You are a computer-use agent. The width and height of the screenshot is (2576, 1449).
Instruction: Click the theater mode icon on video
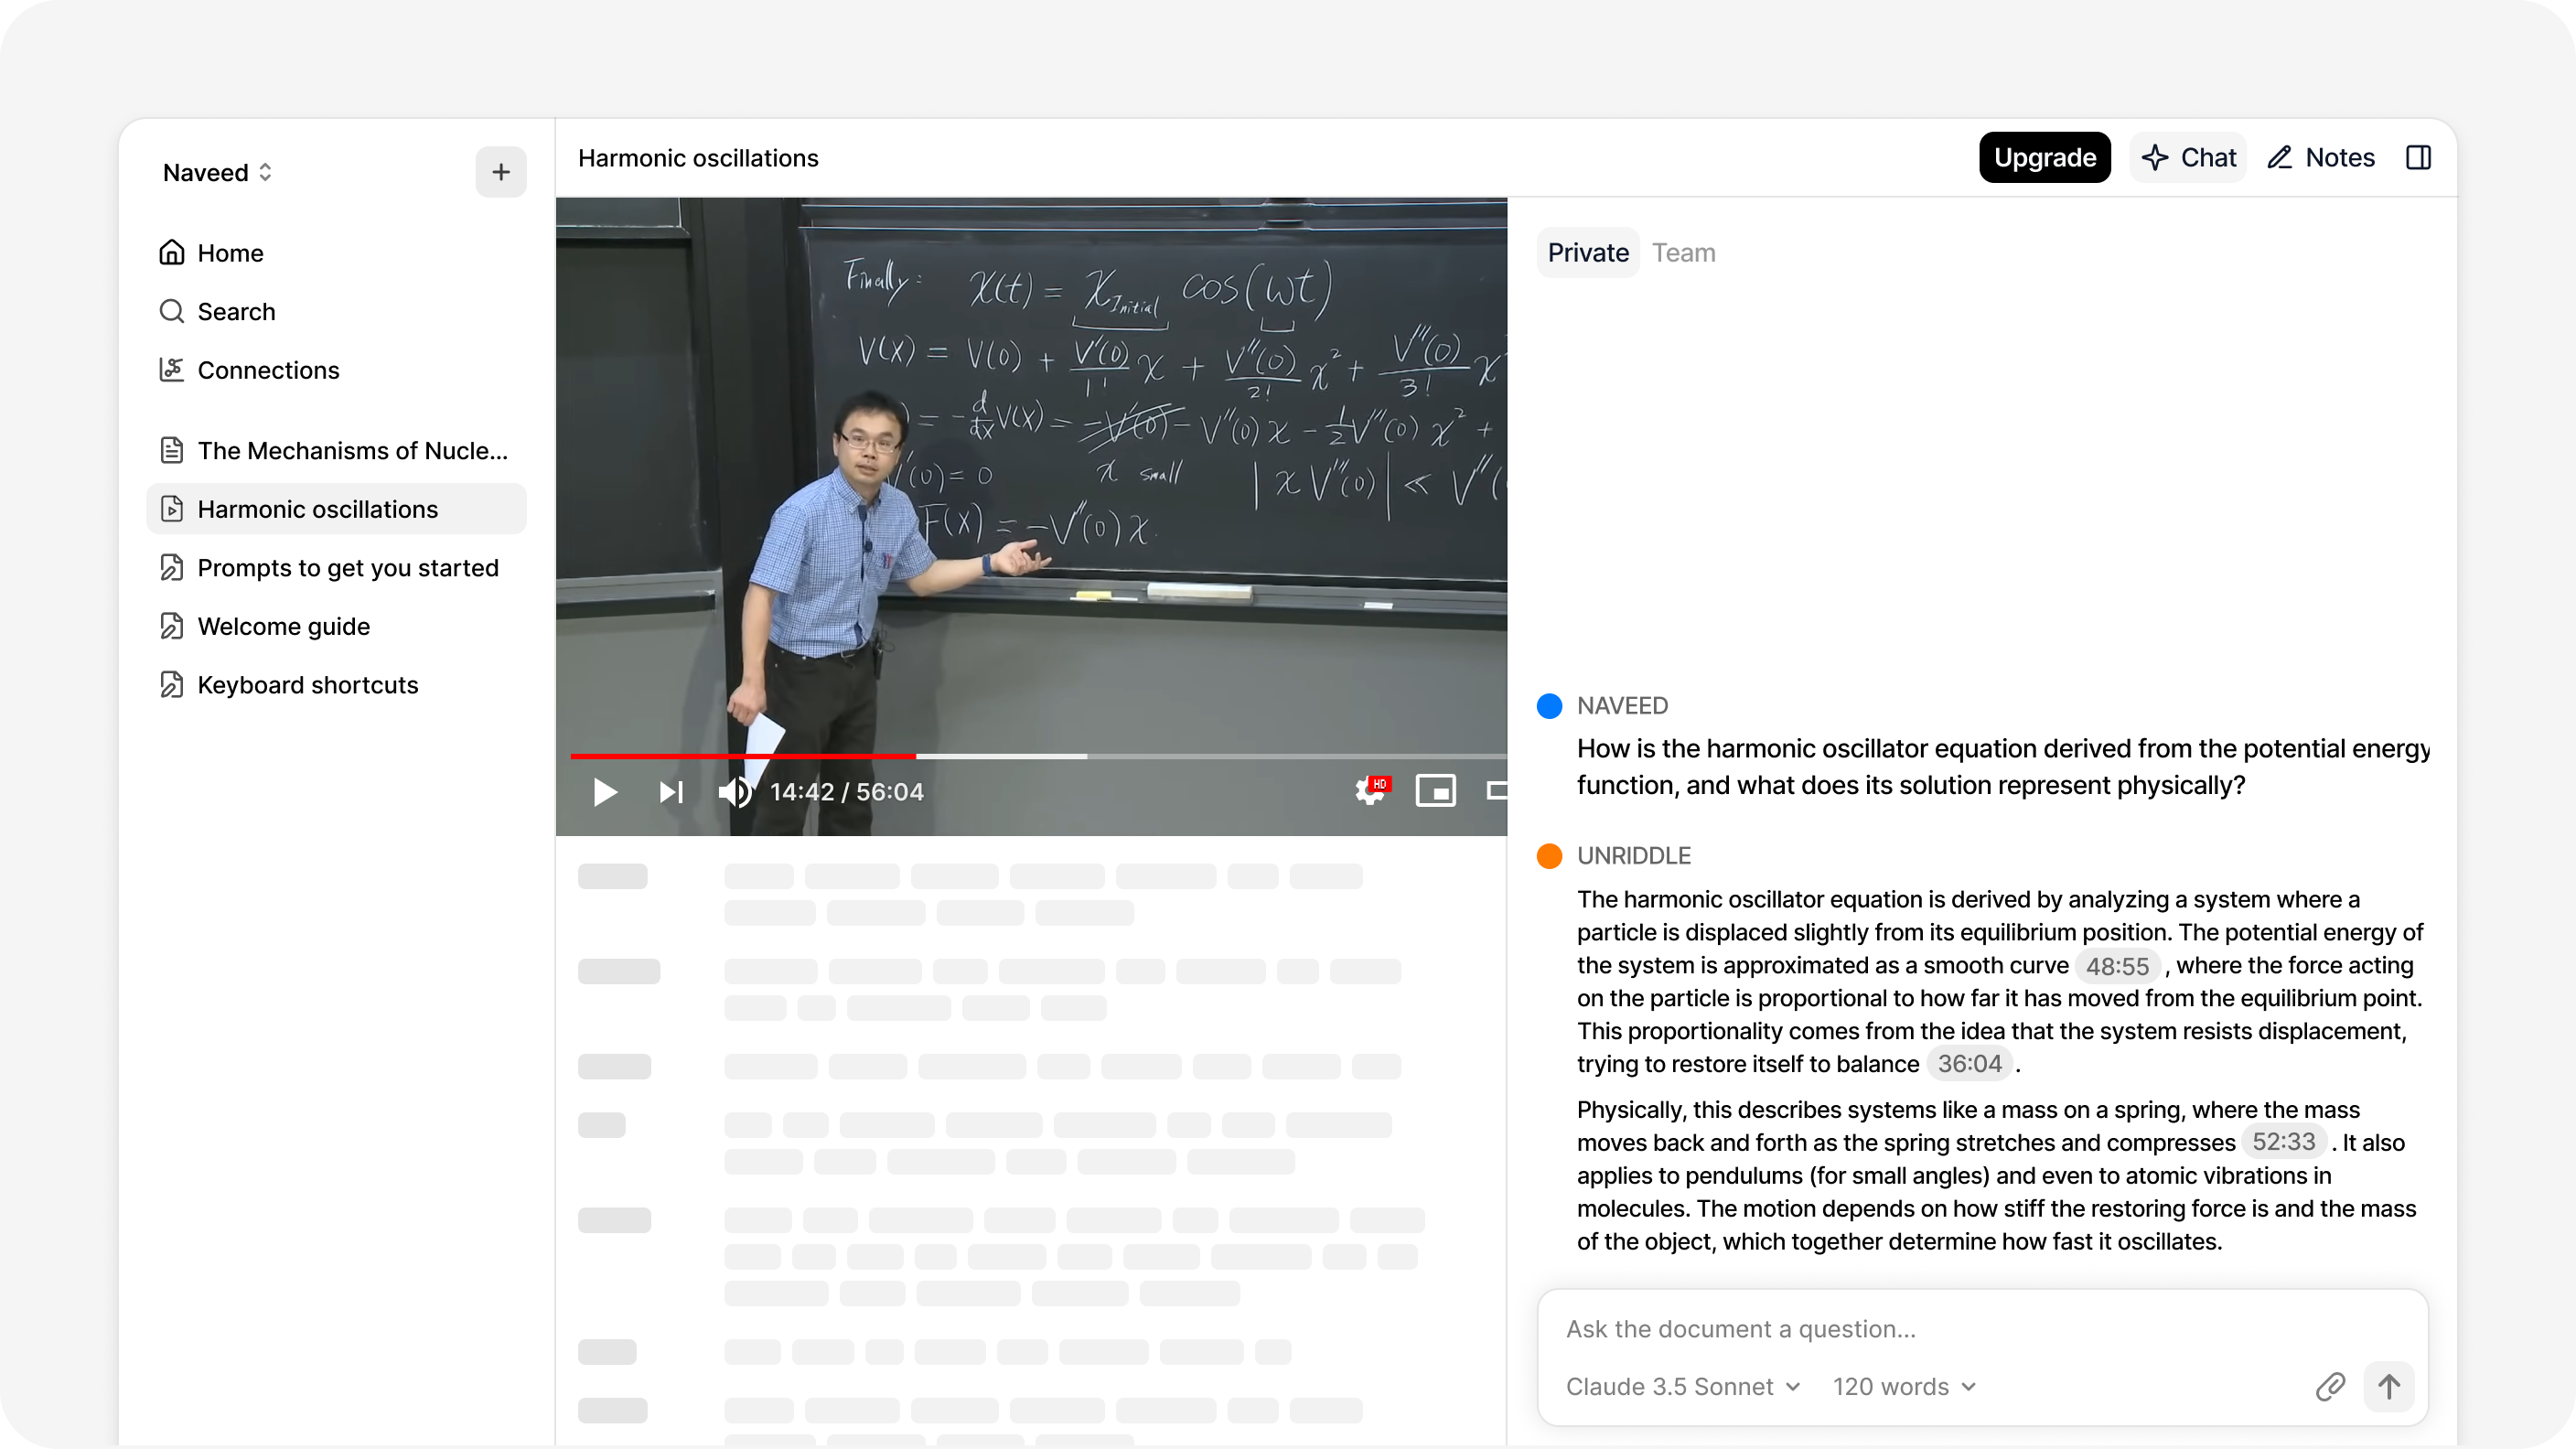(1496, 791)
